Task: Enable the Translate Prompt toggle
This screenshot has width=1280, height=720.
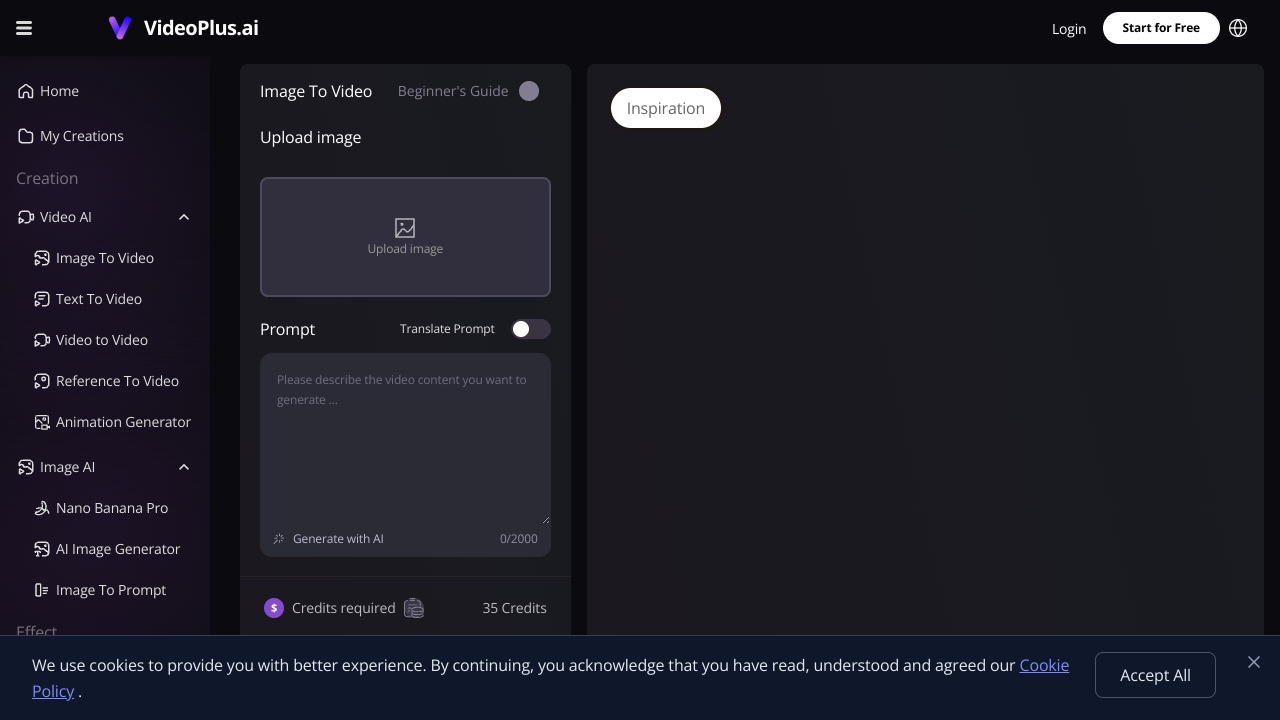Action: point(531,329)
